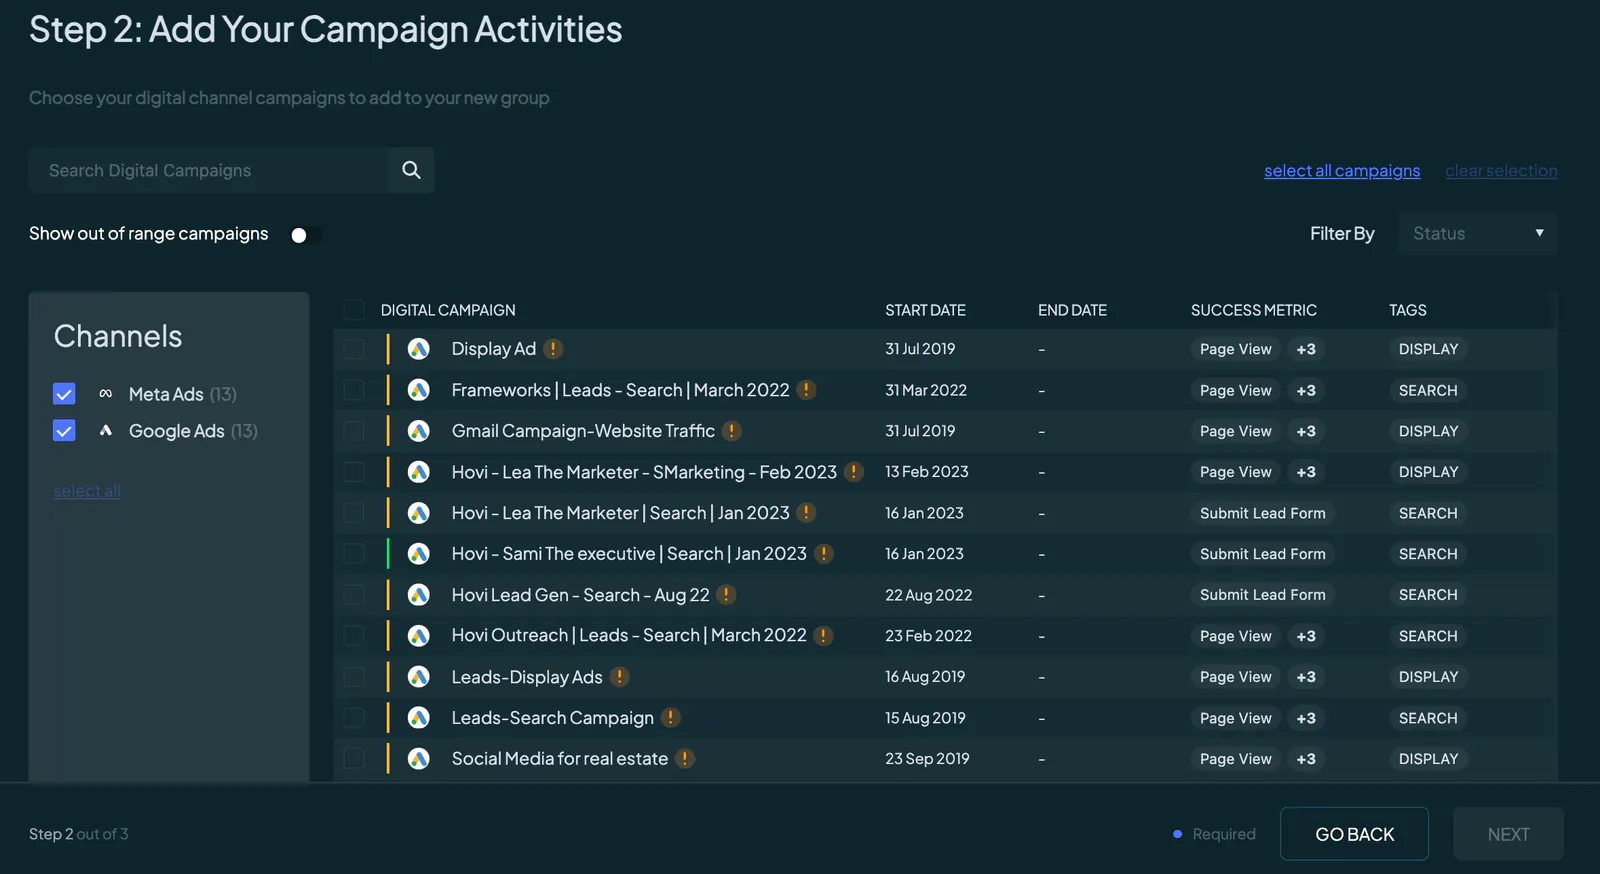Screen dimensions: 1600x874
Task: Focus the Search Digital Campaigns field
Action: pos(208,170)
